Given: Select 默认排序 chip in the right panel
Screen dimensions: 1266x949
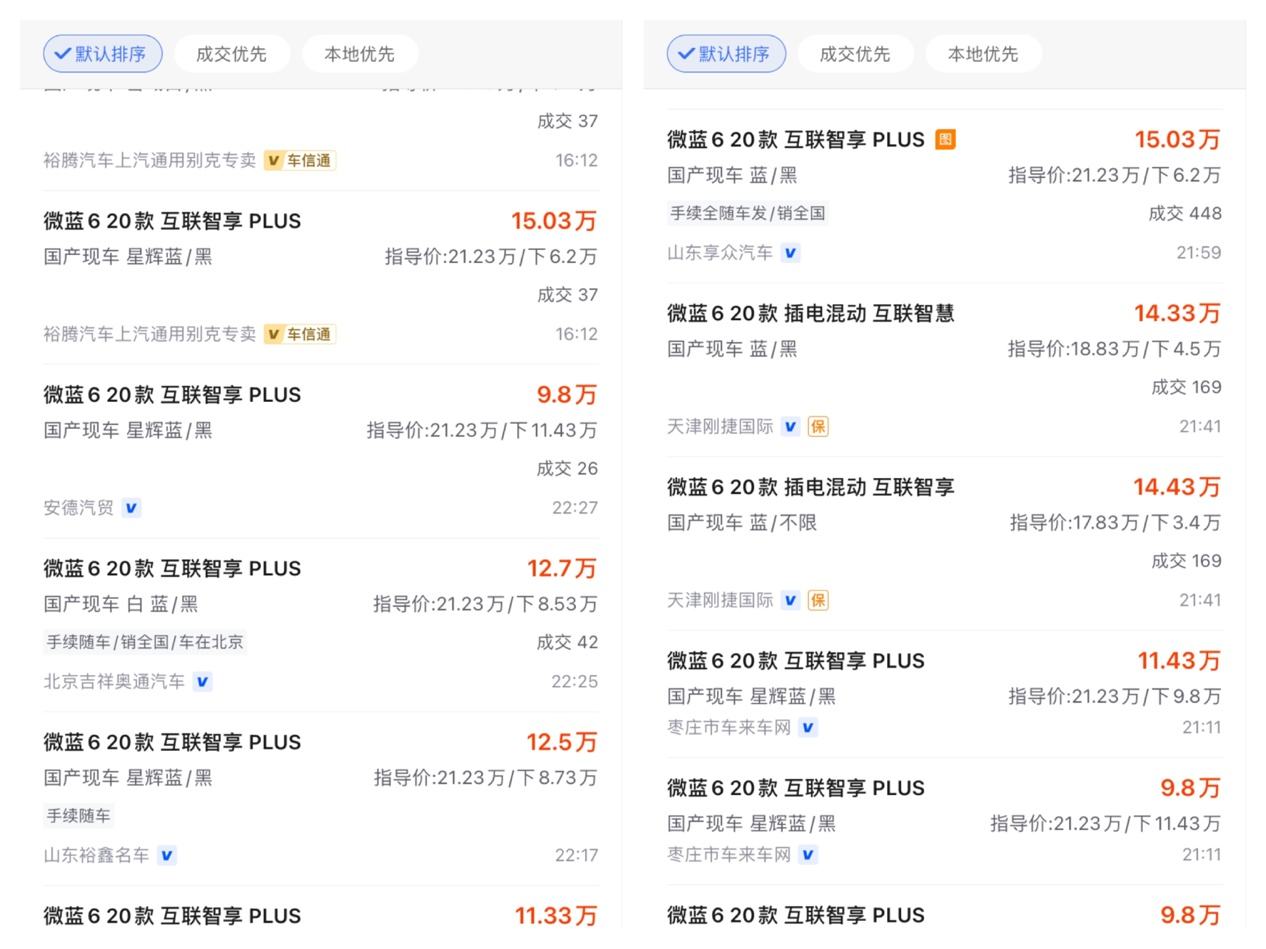Looking at the screenshot, I should [726, 53].
